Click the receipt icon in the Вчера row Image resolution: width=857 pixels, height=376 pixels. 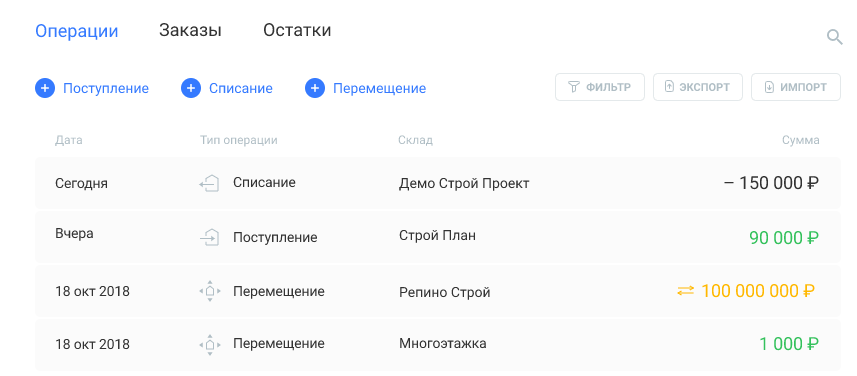[x=209, y=238]
